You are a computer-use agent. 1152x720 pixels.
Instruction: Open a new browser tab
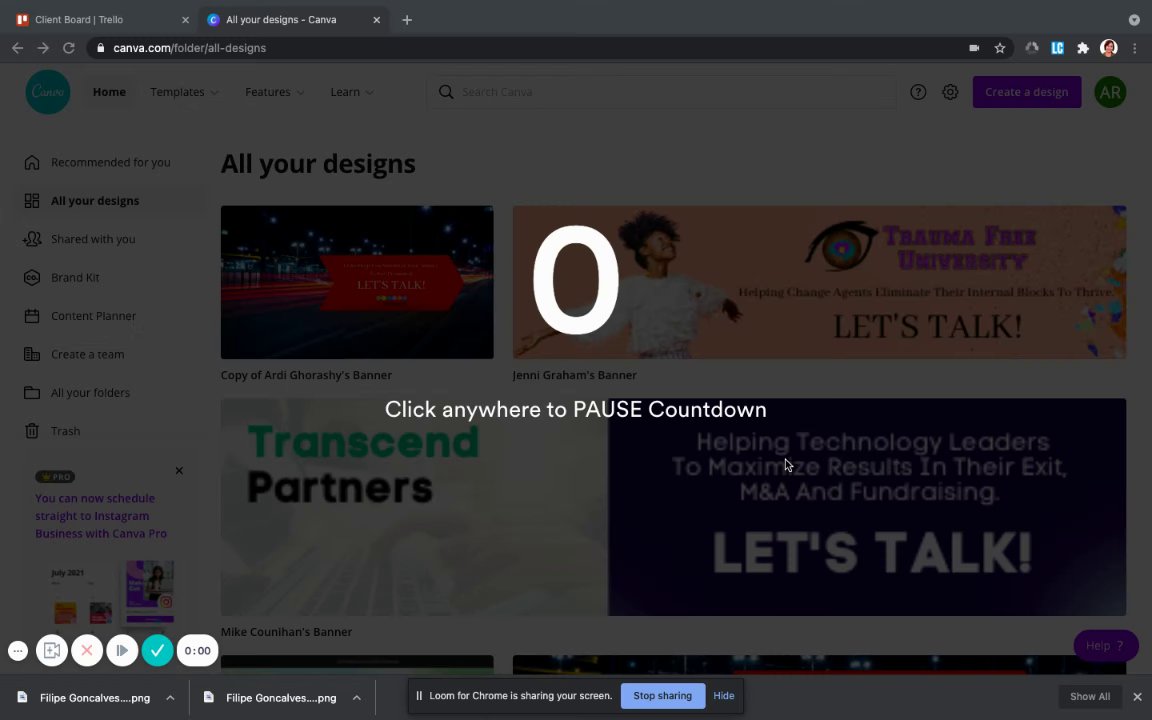click(407, 20)
